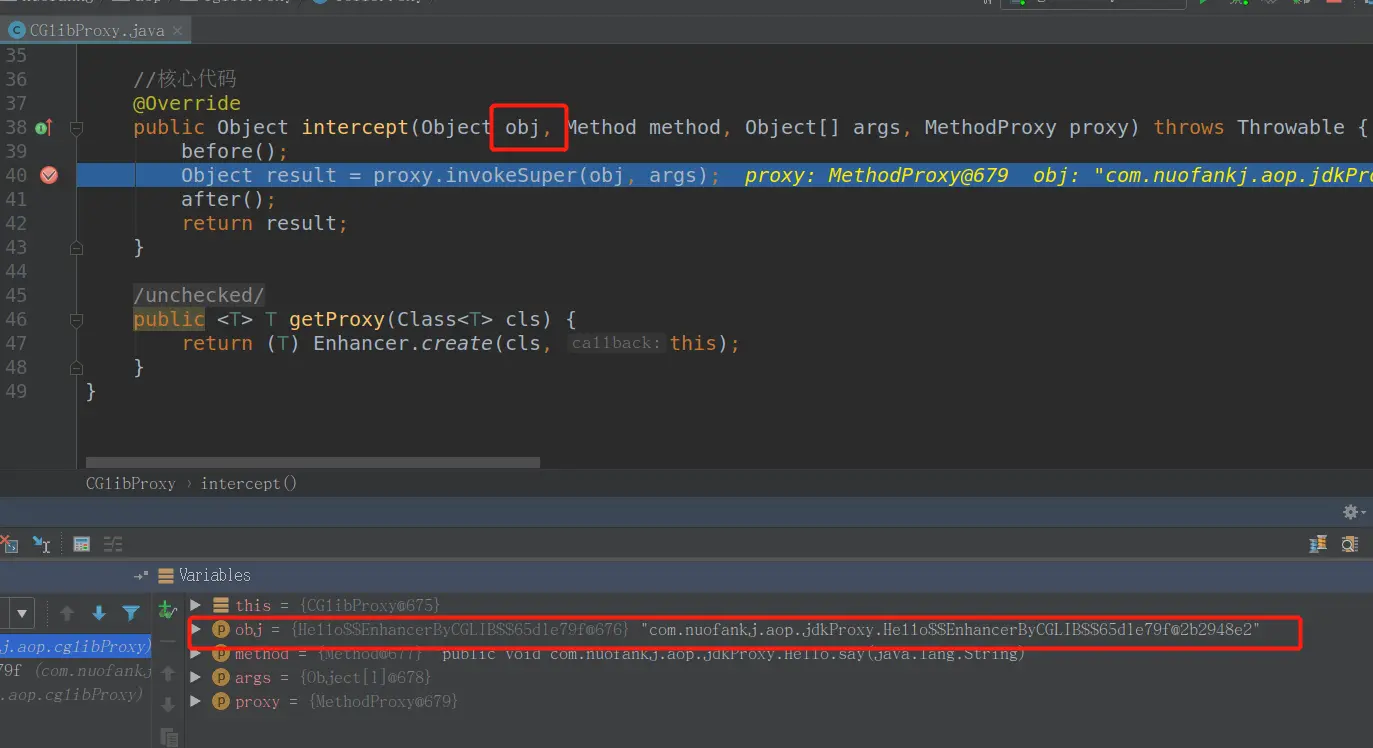
Task: Click the CGlibProxy breadcrumb
Action: (130, 483)
